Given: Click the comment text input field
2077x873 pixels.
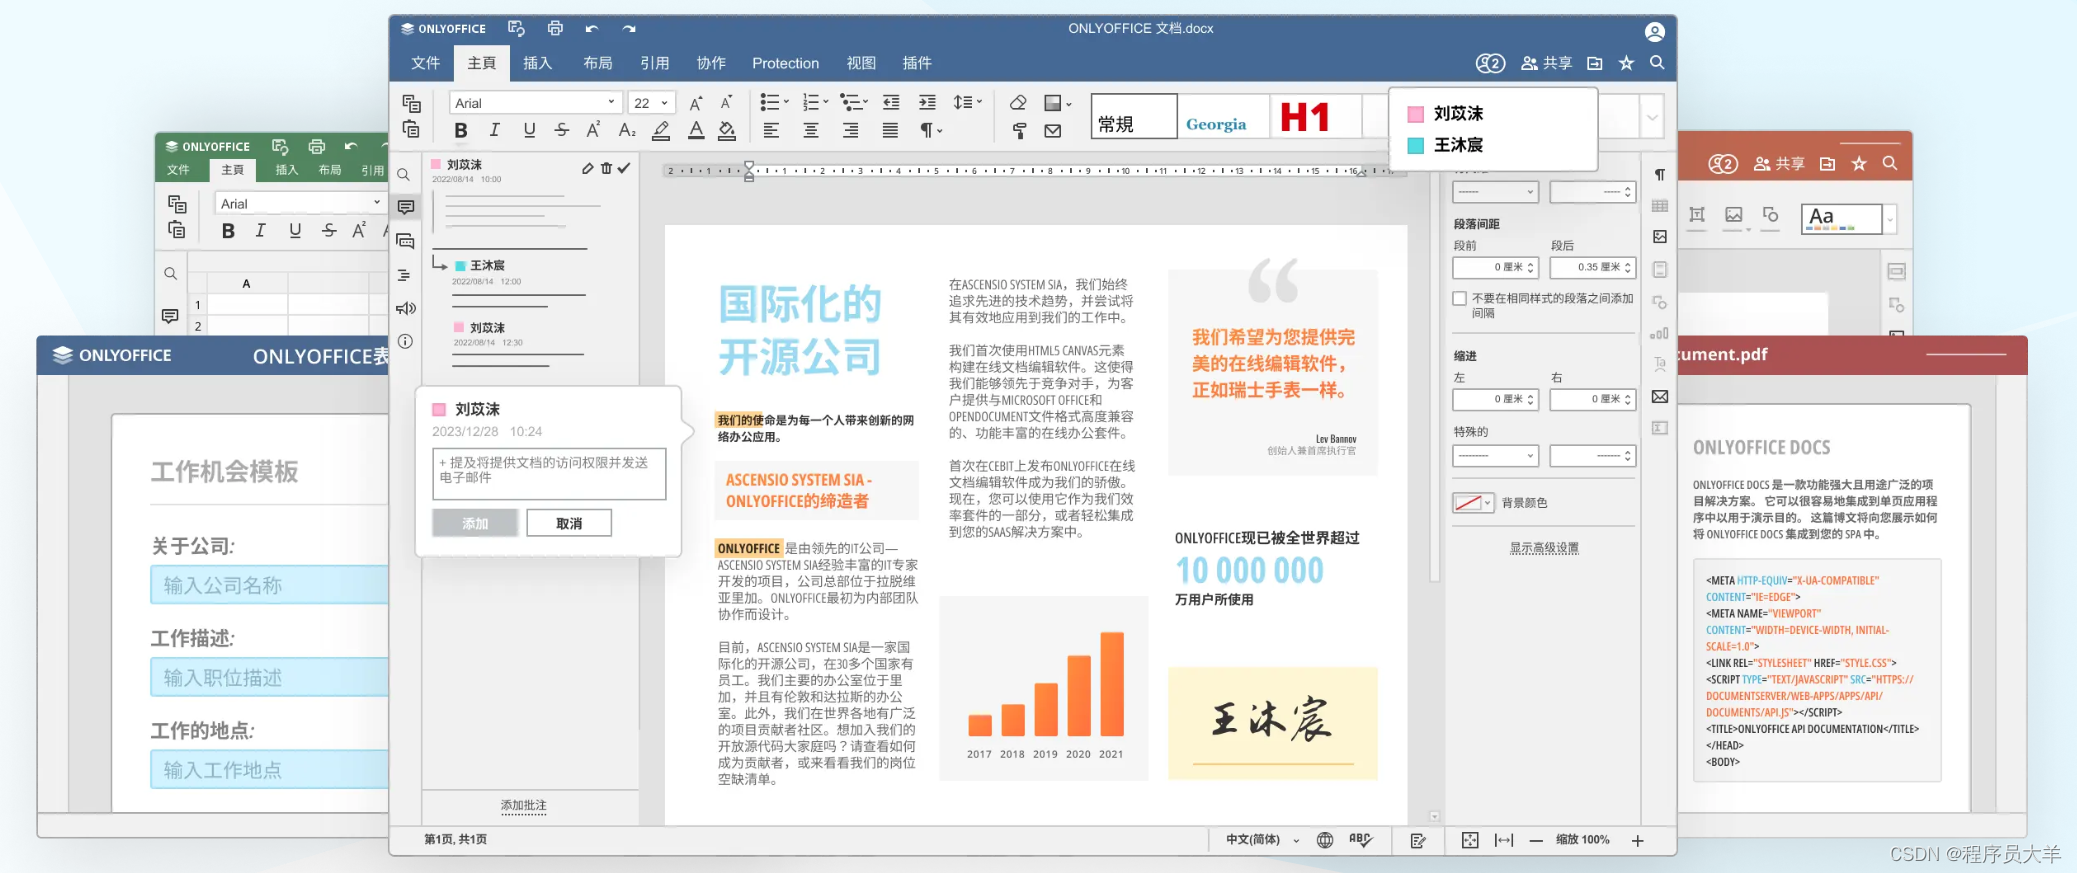Looking at the screenshot, I should (549, 474).
